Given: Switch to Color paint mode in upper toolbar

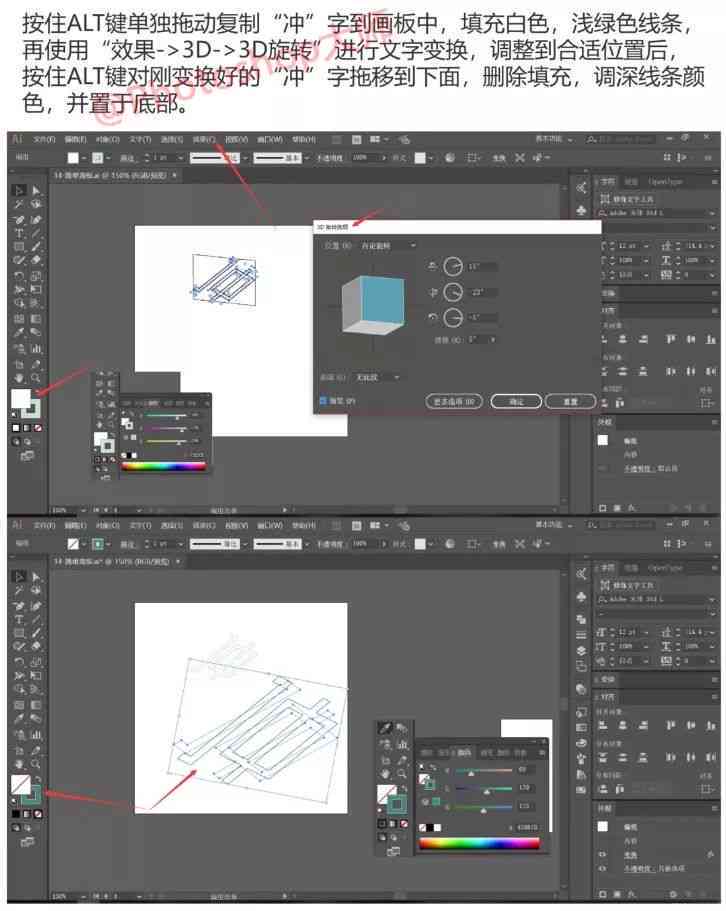Looking at the screenshot, I should tap(16, 428).
